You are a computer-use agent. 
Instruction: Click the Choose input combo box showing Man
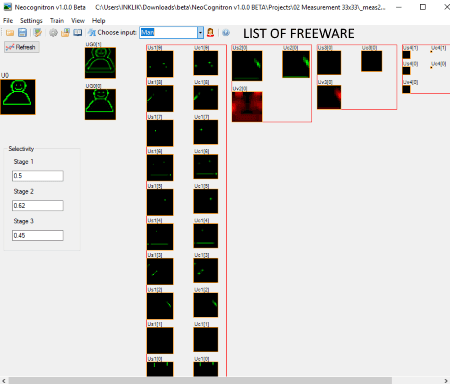pos(171,32)
